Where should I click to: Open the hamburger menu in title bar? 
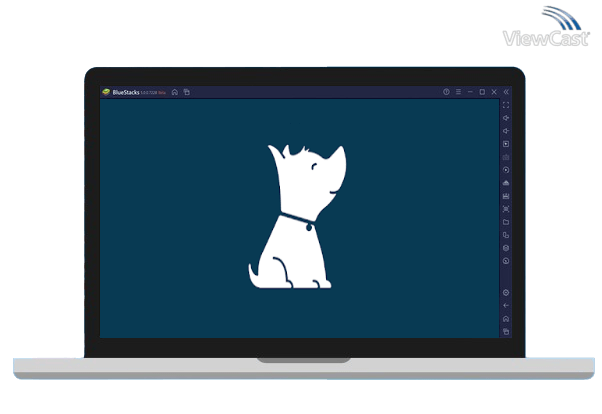pos(458,92)
